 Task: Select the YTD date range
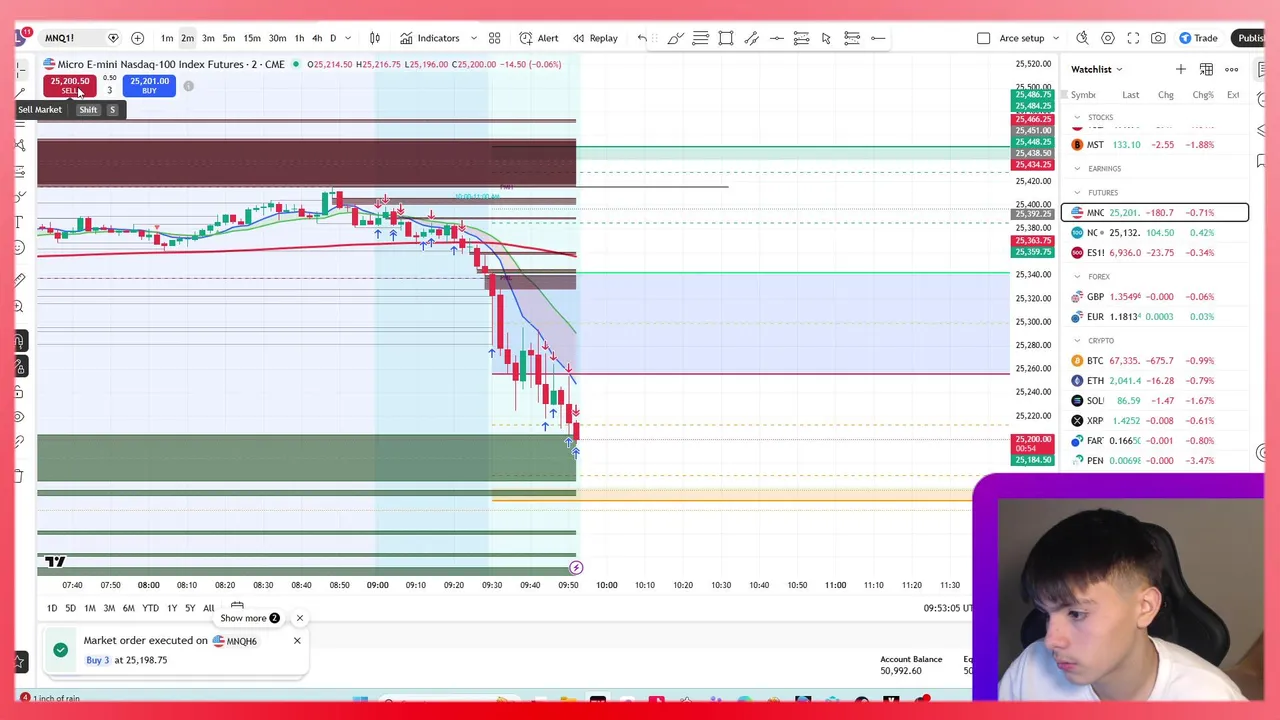[x=150, y=608]
